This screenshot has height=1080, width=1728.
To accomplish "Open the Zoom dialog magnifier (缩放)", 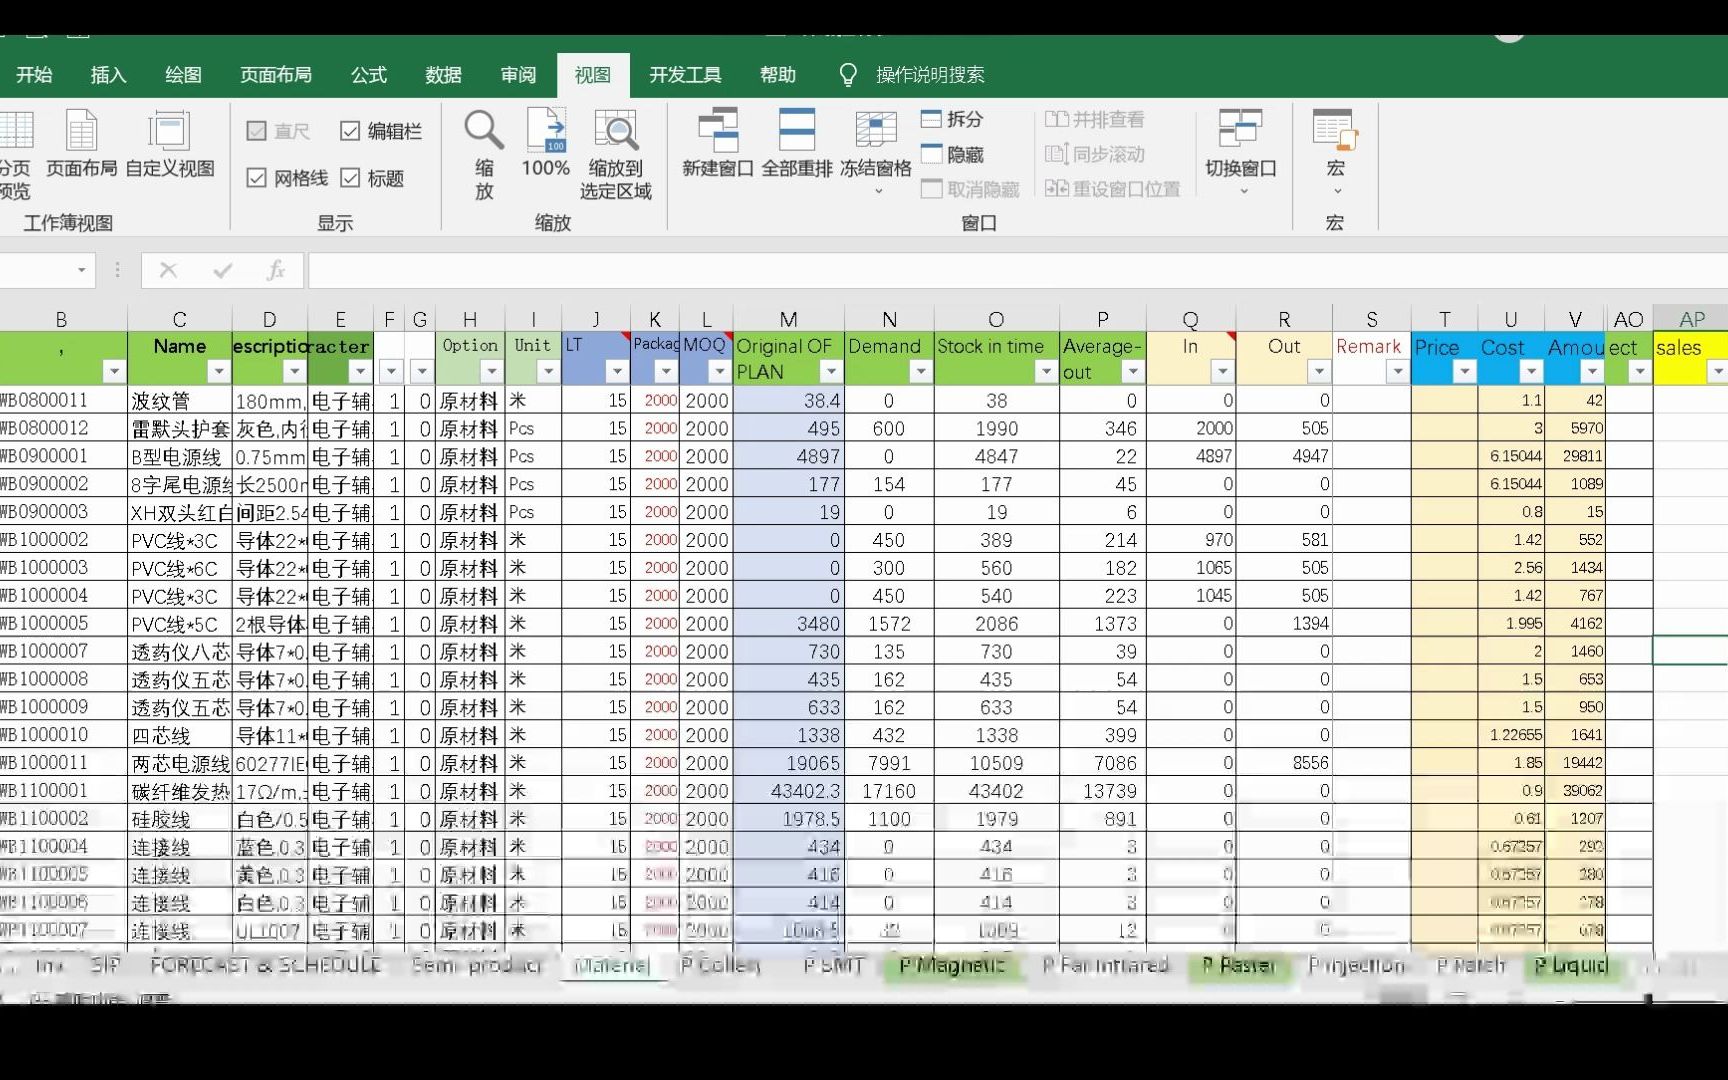I will [x=484, y=153].
